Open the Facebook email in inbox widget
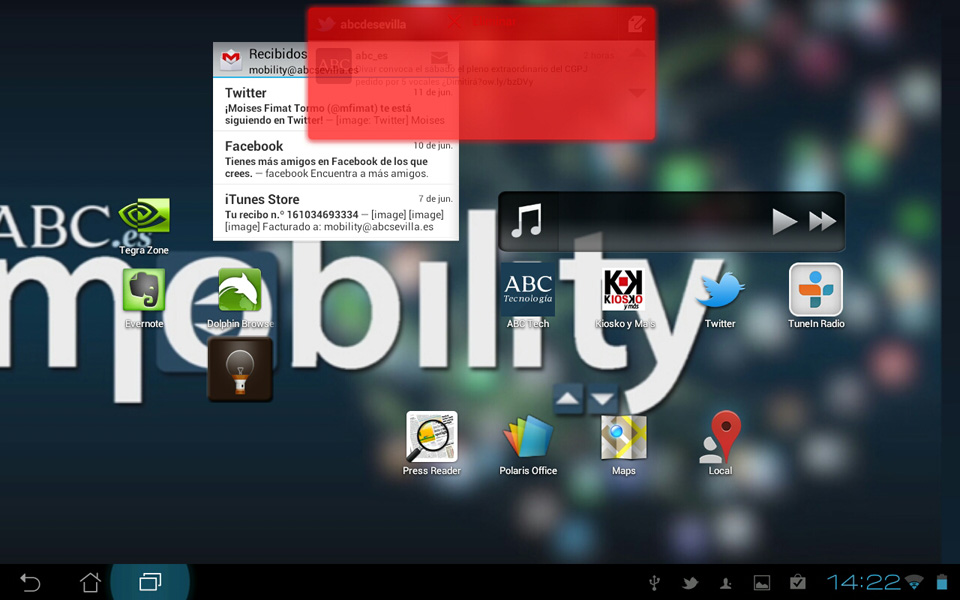Viewport: 960px width, 600px height. point(336,159)
